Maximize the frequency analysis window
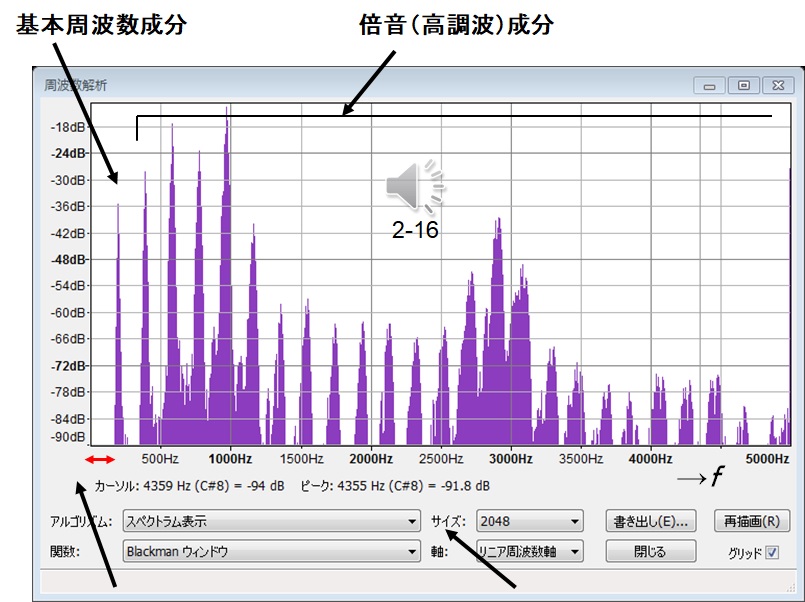 (x=743, y=86)
